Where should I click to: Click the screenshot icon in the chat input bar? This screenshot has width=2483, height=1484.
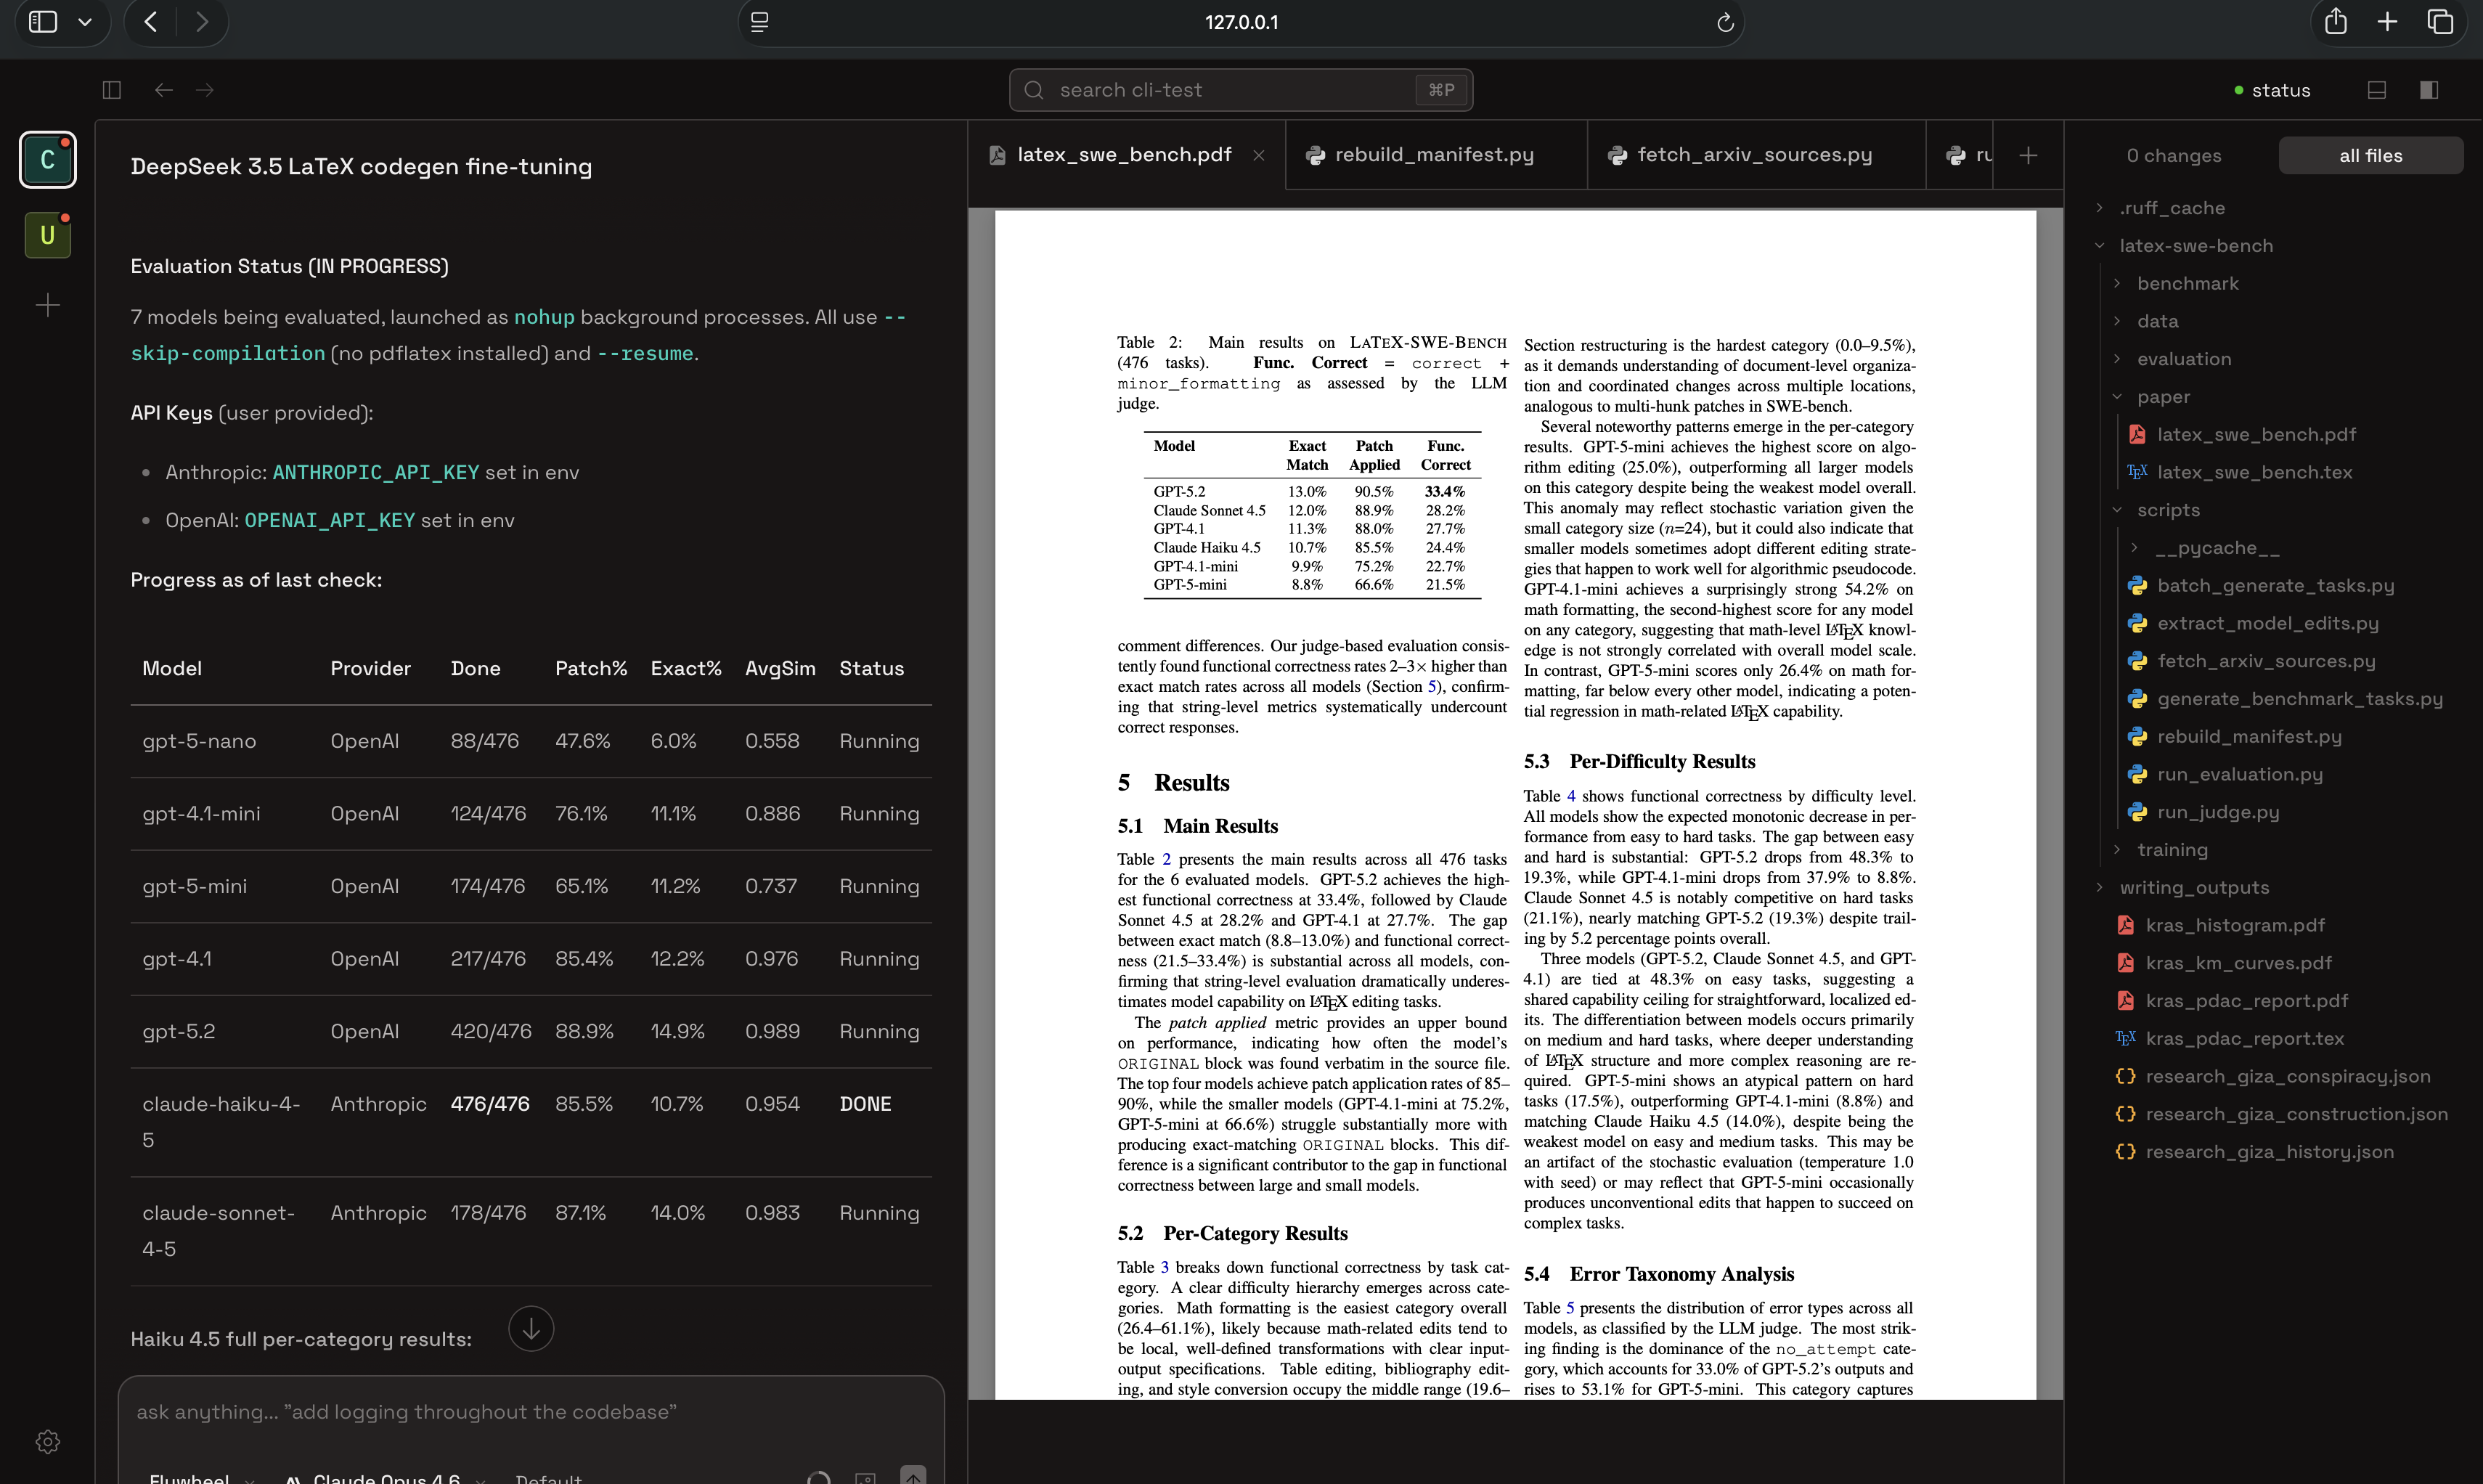pos(866,1477)
